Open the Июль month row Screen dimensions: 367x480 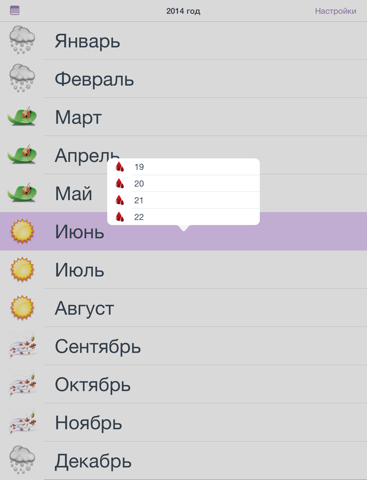183,269
